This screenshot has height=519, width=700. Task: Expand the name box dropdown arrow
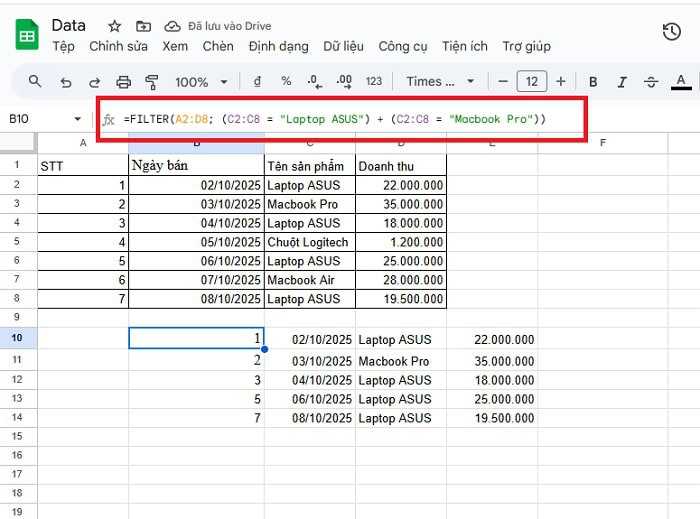[x=78, y=119]
